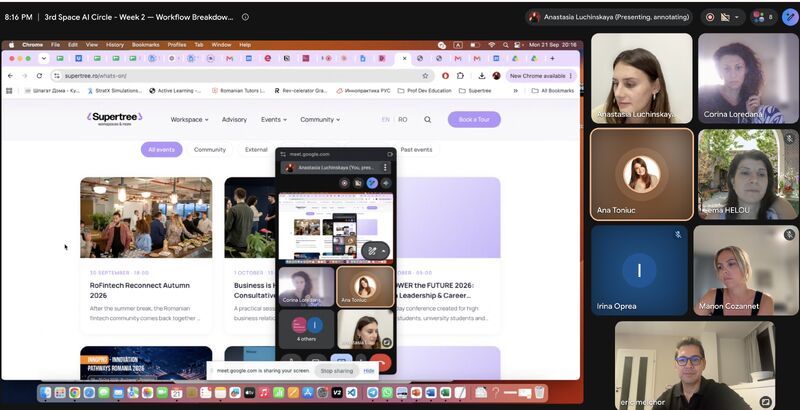Expand the captions-off dropdown arrow in Meet top bar

point(736,17)
